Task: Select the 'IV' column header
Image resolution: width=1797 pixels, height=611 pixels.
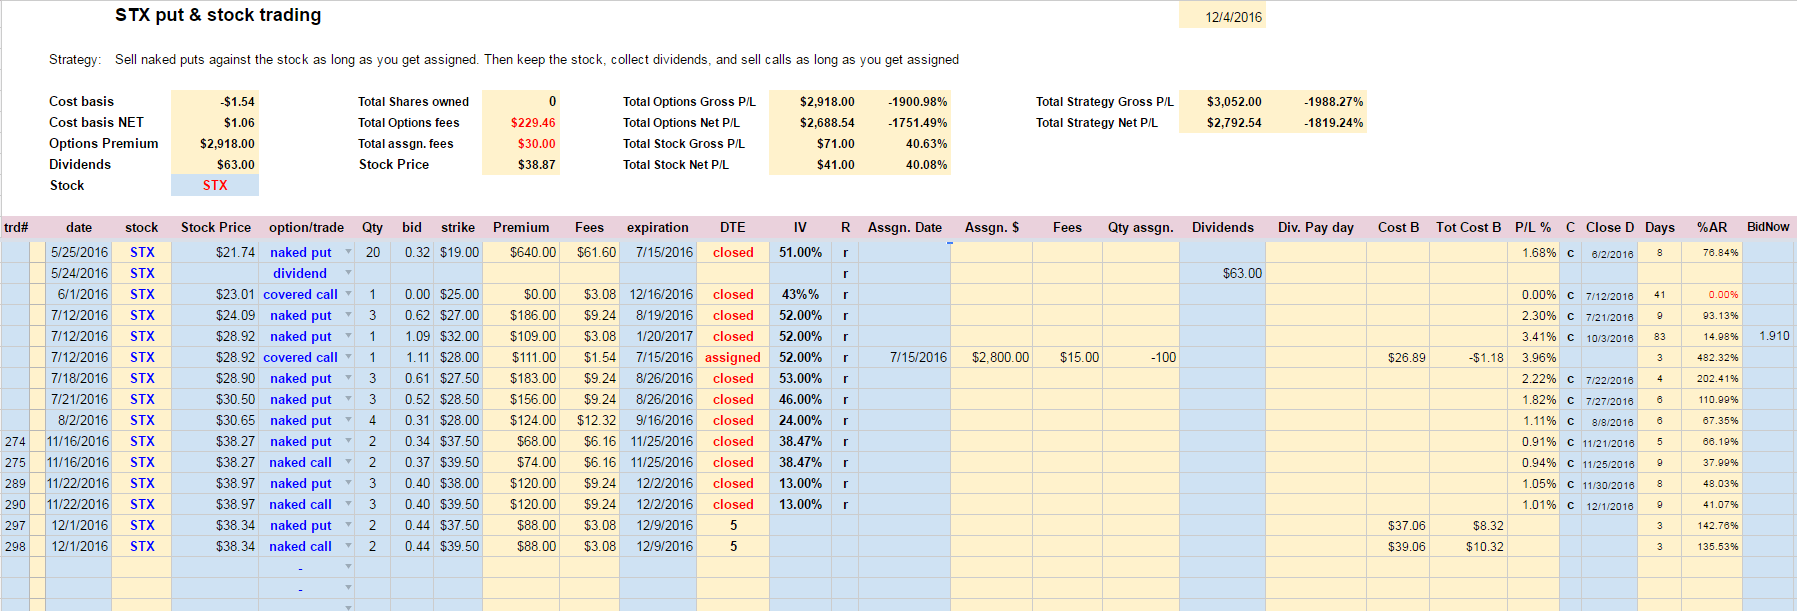Action: click(800, 227)
